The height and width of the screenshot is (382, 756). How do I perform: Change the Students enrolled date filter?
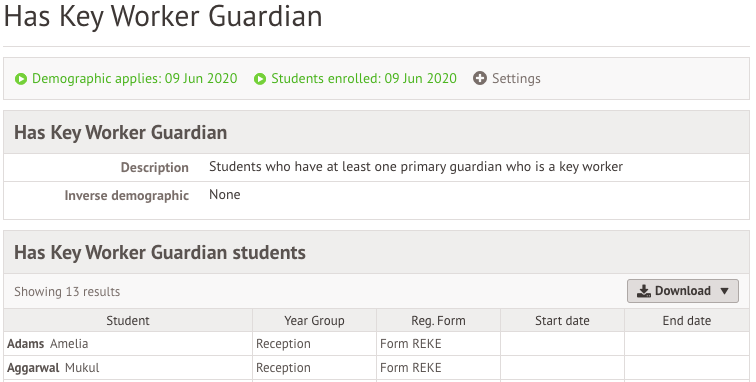point(355,79)
